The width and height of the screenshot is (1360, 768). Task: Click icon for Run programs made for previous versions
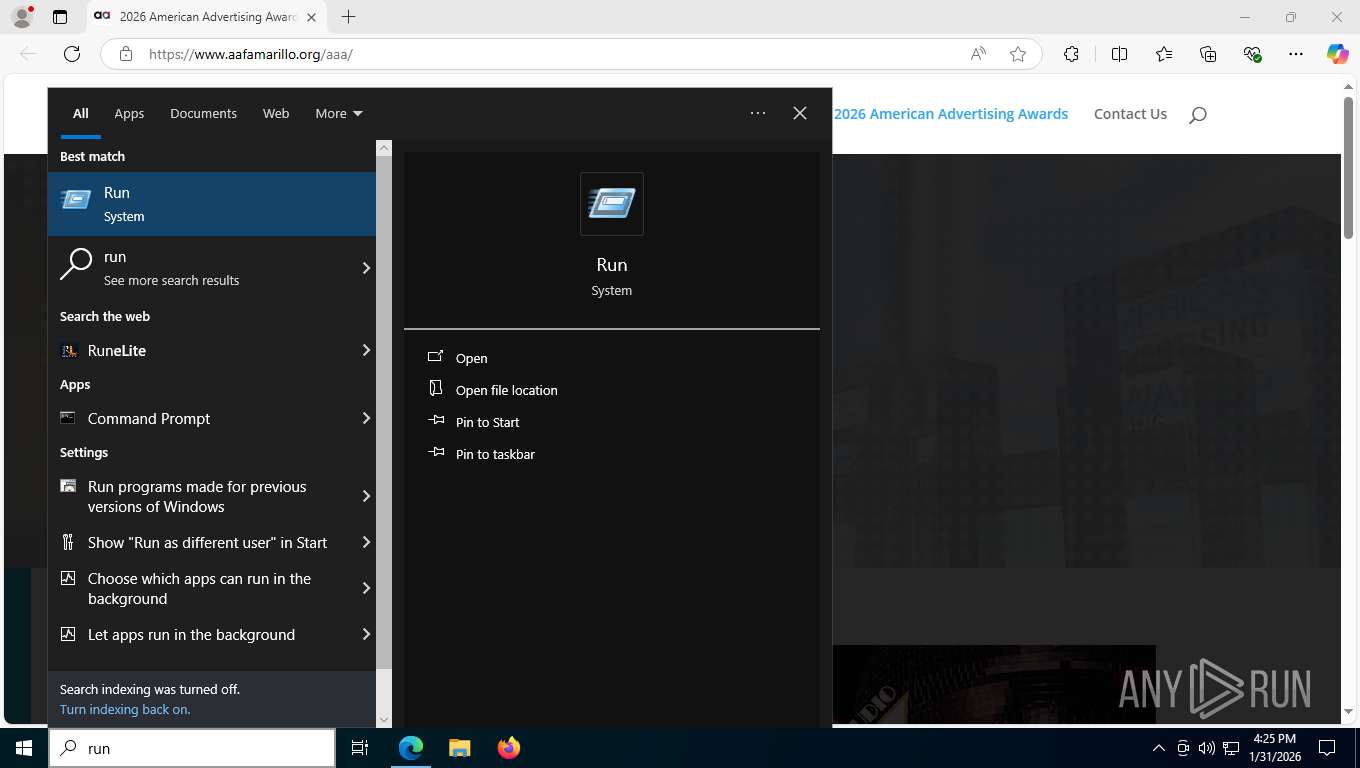pyautogui.click(x=68, y=486)
